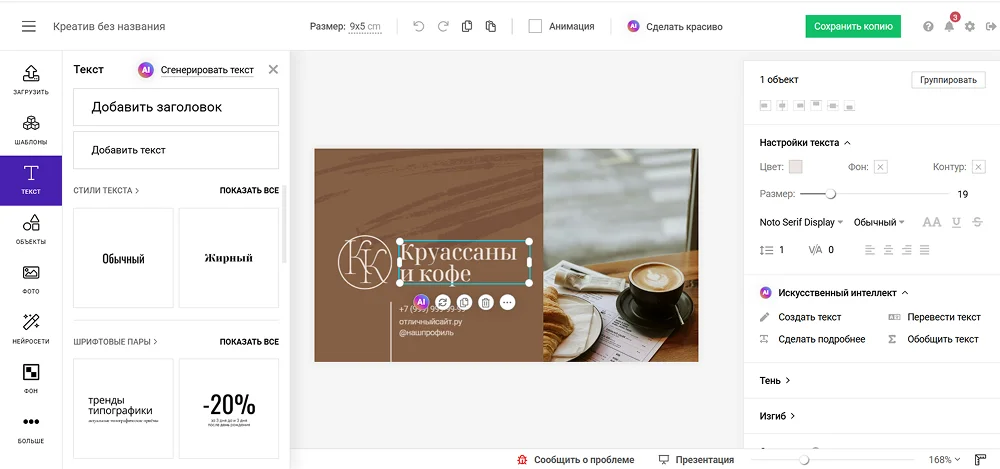Click Сохранить копию button
The image size is (1000, 469).
[853, 26]
